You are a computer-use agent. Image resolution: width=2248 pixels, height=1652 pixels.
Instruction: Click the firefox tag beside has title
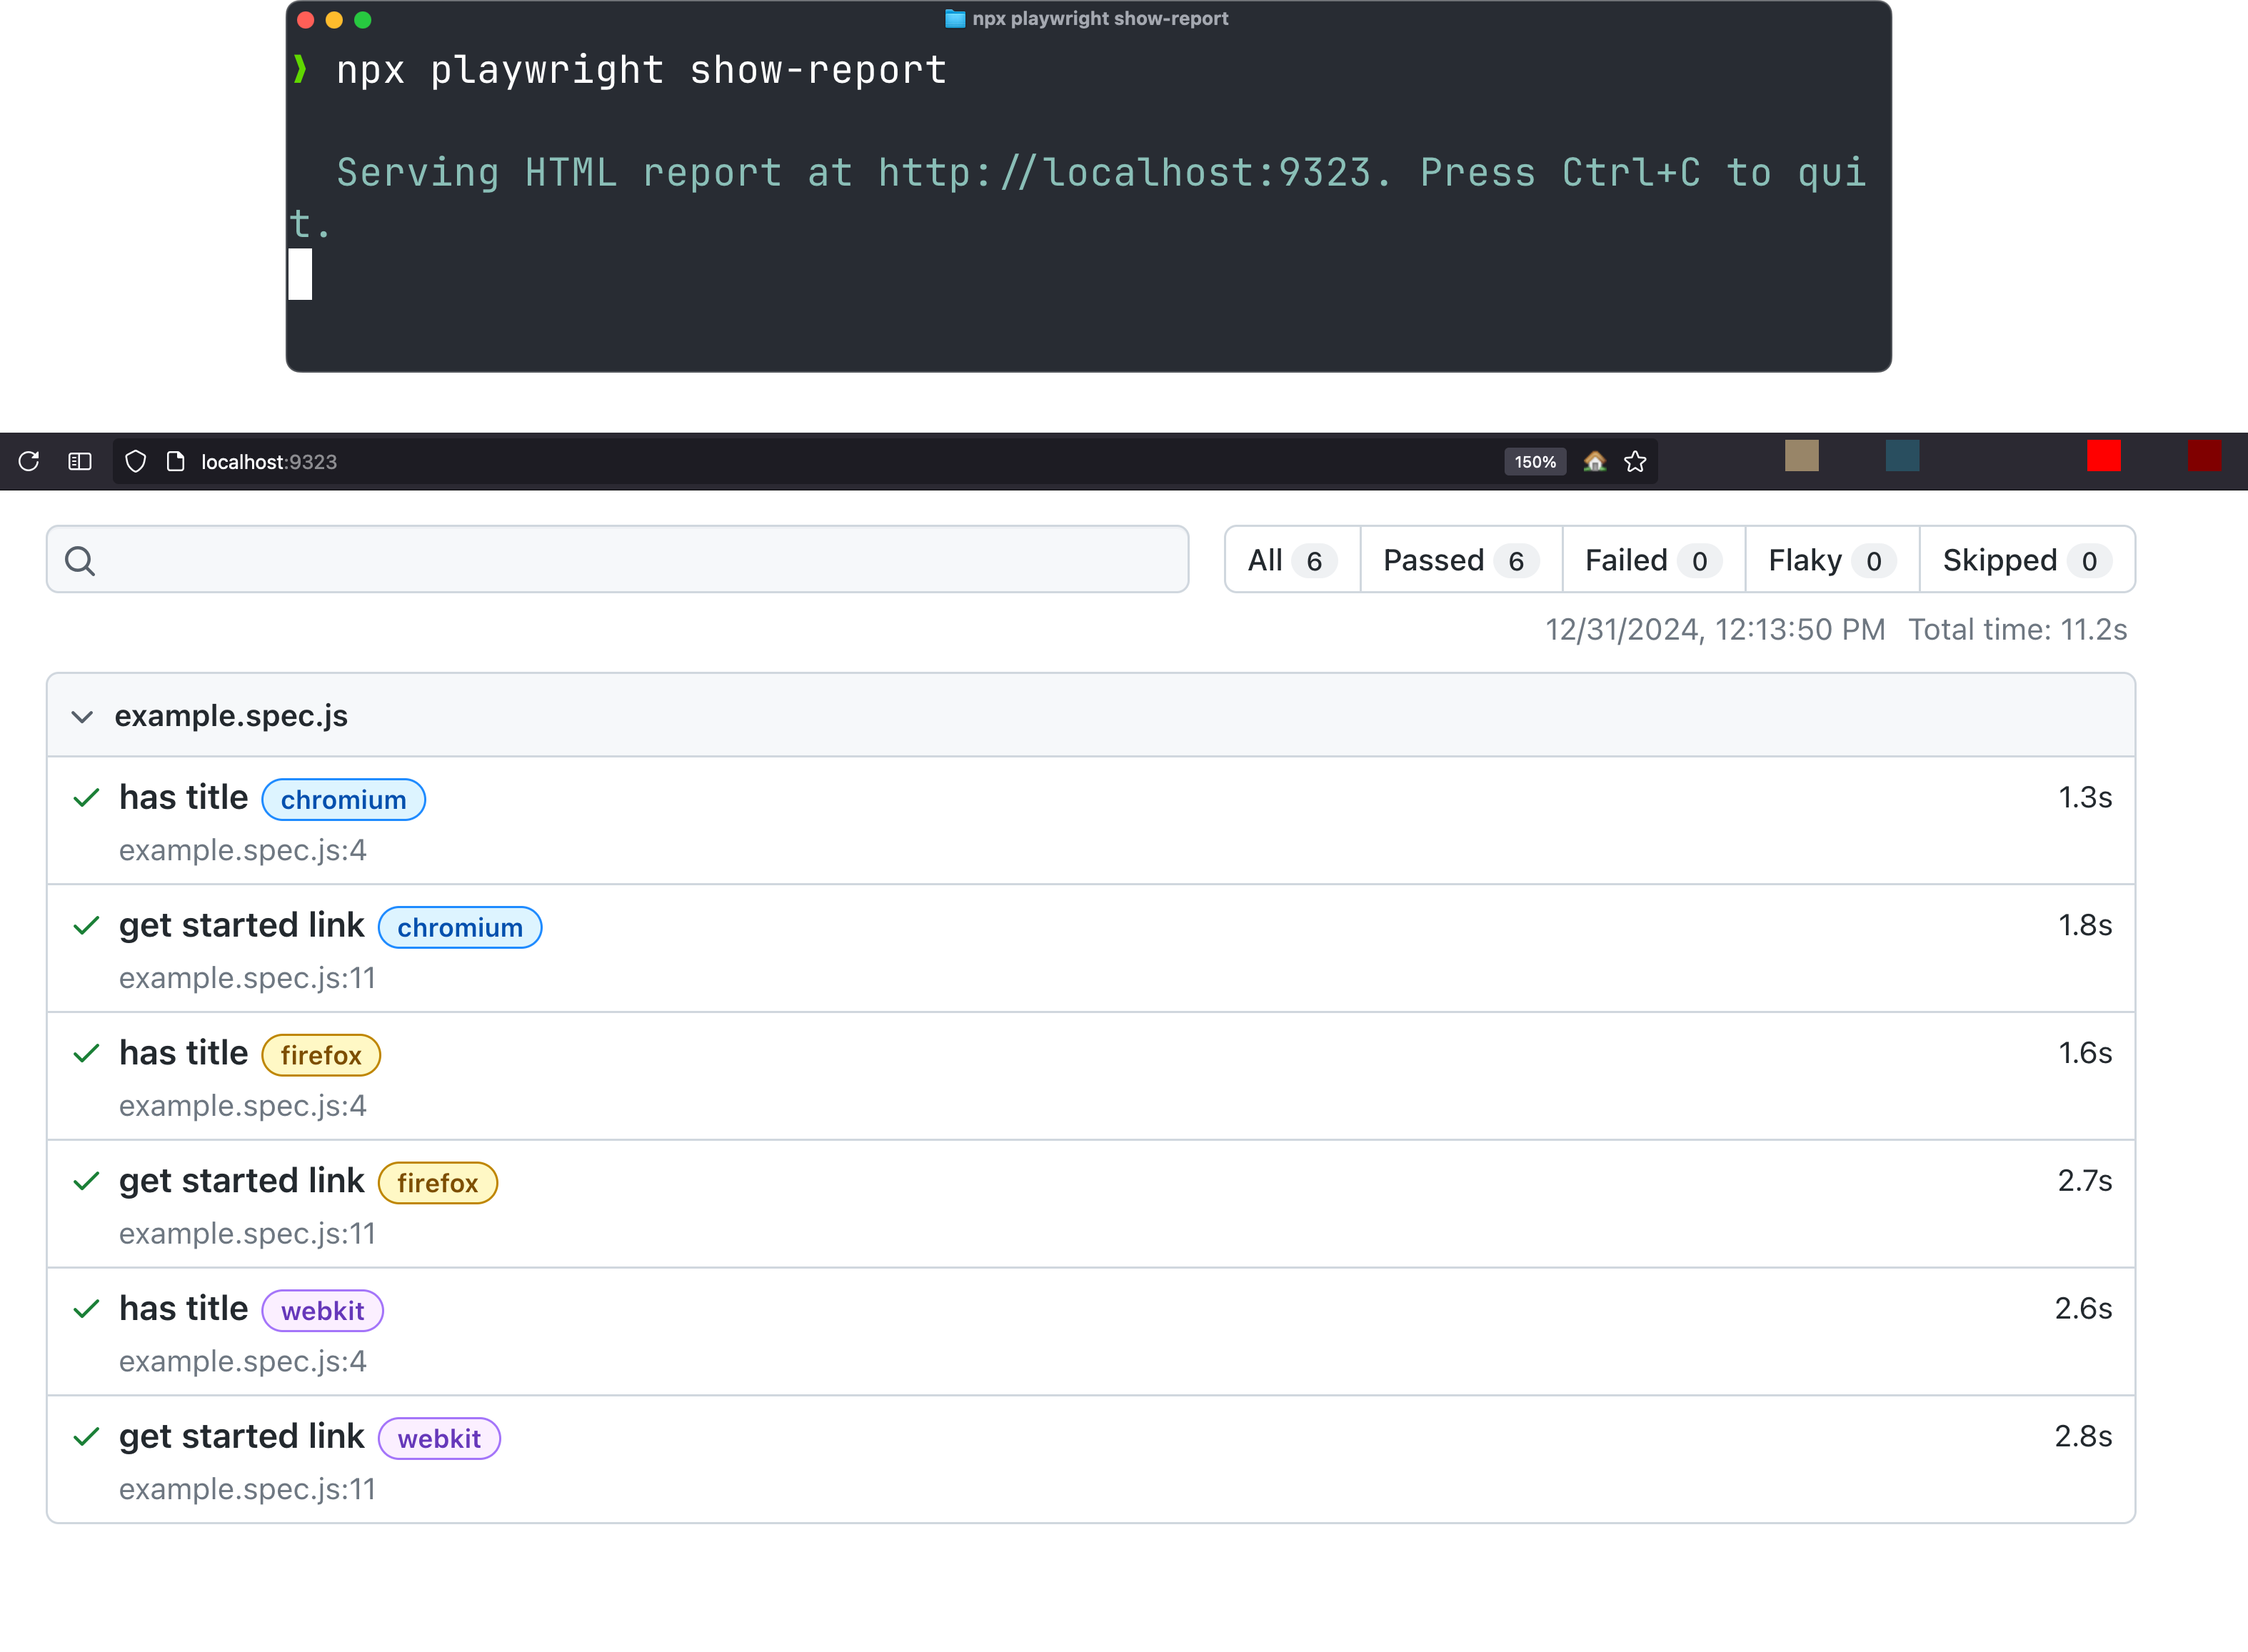pos(321,1055)
